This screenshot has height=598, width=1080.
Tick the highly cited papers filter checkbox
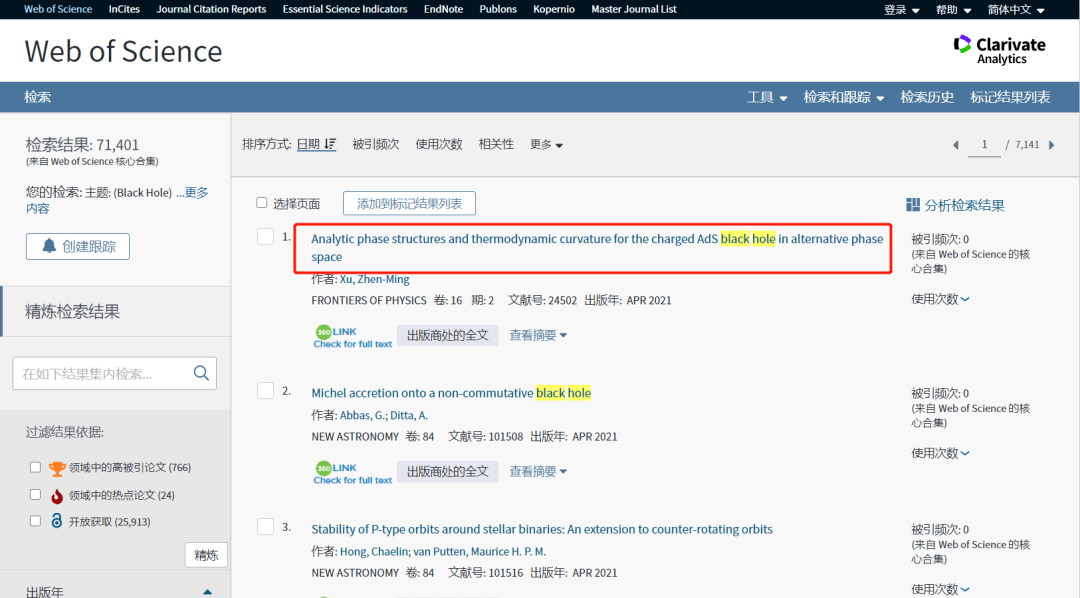[x=36, y=467]
